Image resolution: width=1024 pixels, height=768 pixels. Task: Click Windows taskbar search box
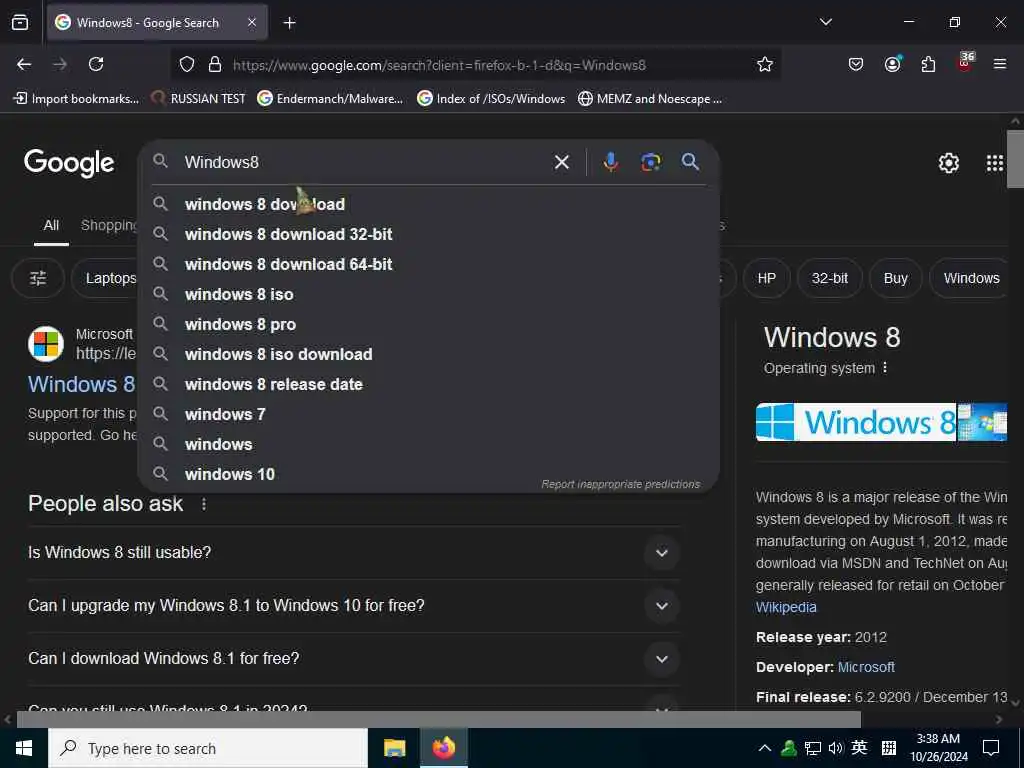tap(208, 748)
